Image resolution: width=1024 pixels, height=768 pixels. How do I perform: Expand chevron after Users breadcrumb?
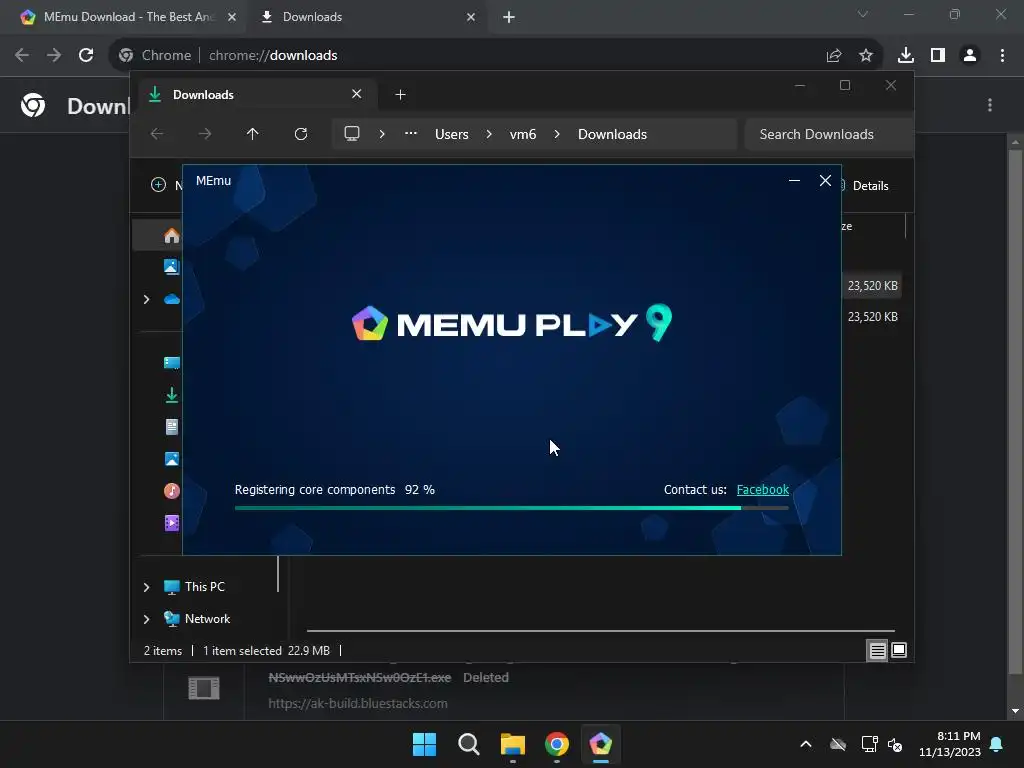coord(489,134)
